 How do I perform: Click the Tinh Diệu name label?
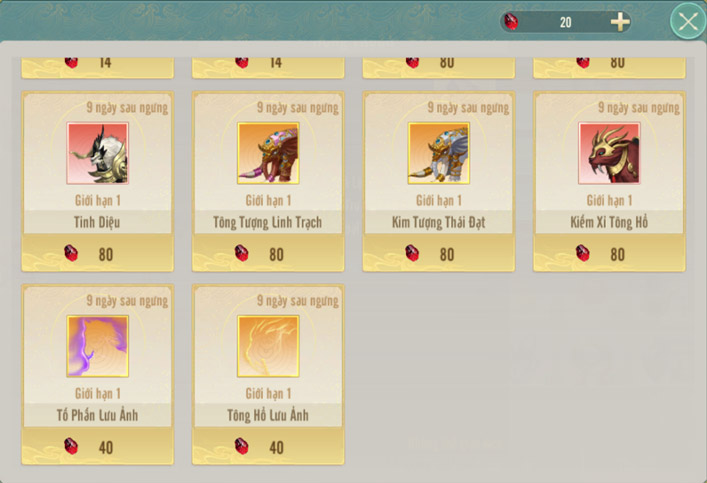coord(97,222)
